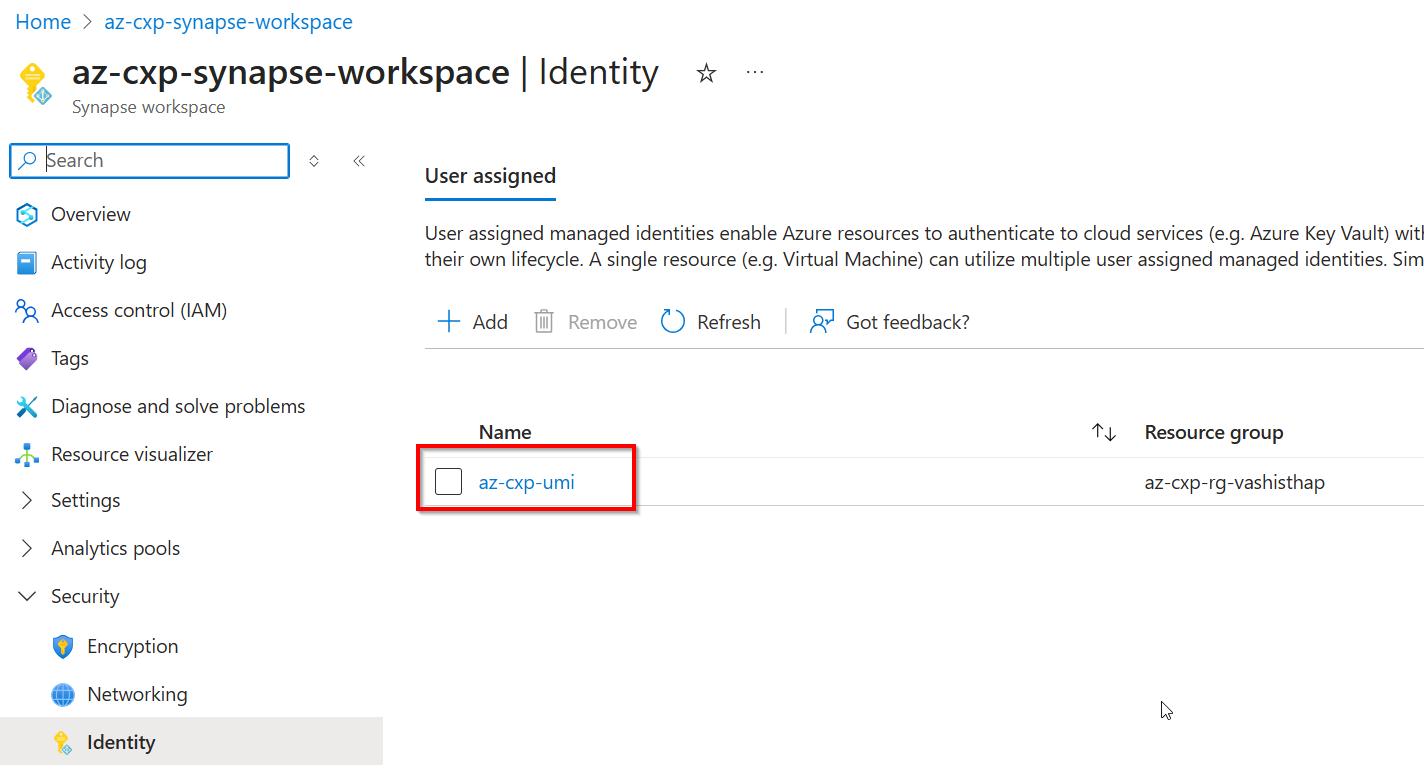Click the Access control people icon
Image resolution: width=1424 pixels, height=774 pixels.
27,311
